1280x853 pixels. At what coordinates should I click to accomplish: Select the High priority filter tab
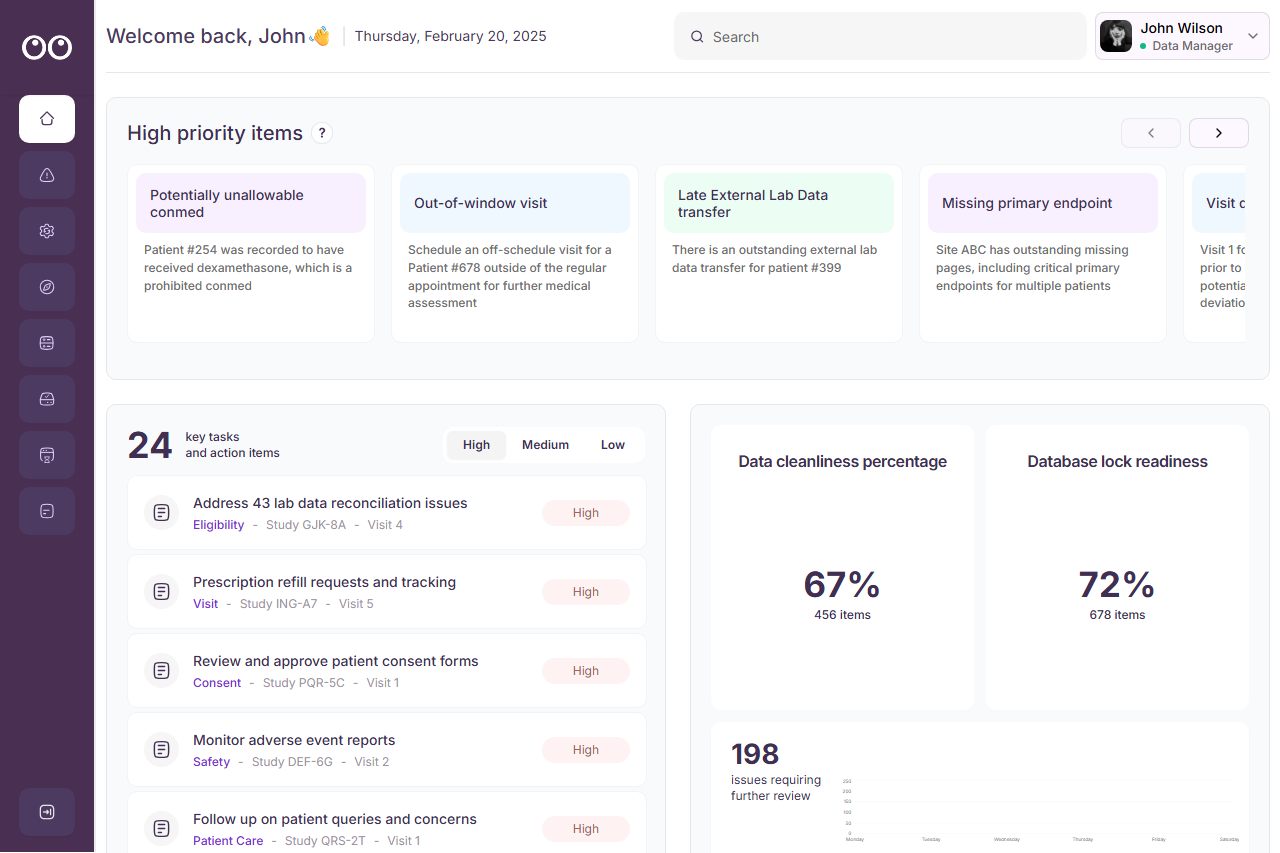tap(476, 445)
